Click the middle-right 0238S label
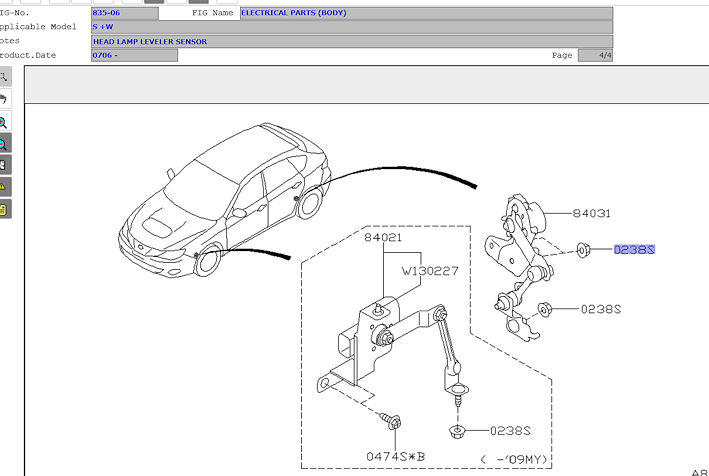The height and width of the screenshot is (476, 709). 601,309
